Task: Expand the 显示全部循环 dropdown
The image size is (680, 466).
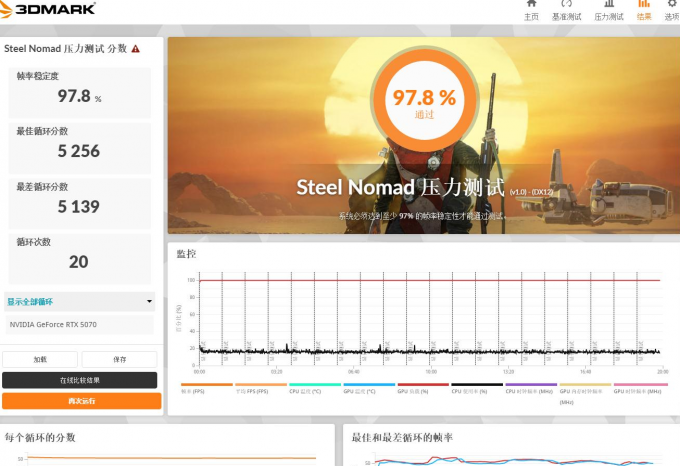Action: click(79, 301)
